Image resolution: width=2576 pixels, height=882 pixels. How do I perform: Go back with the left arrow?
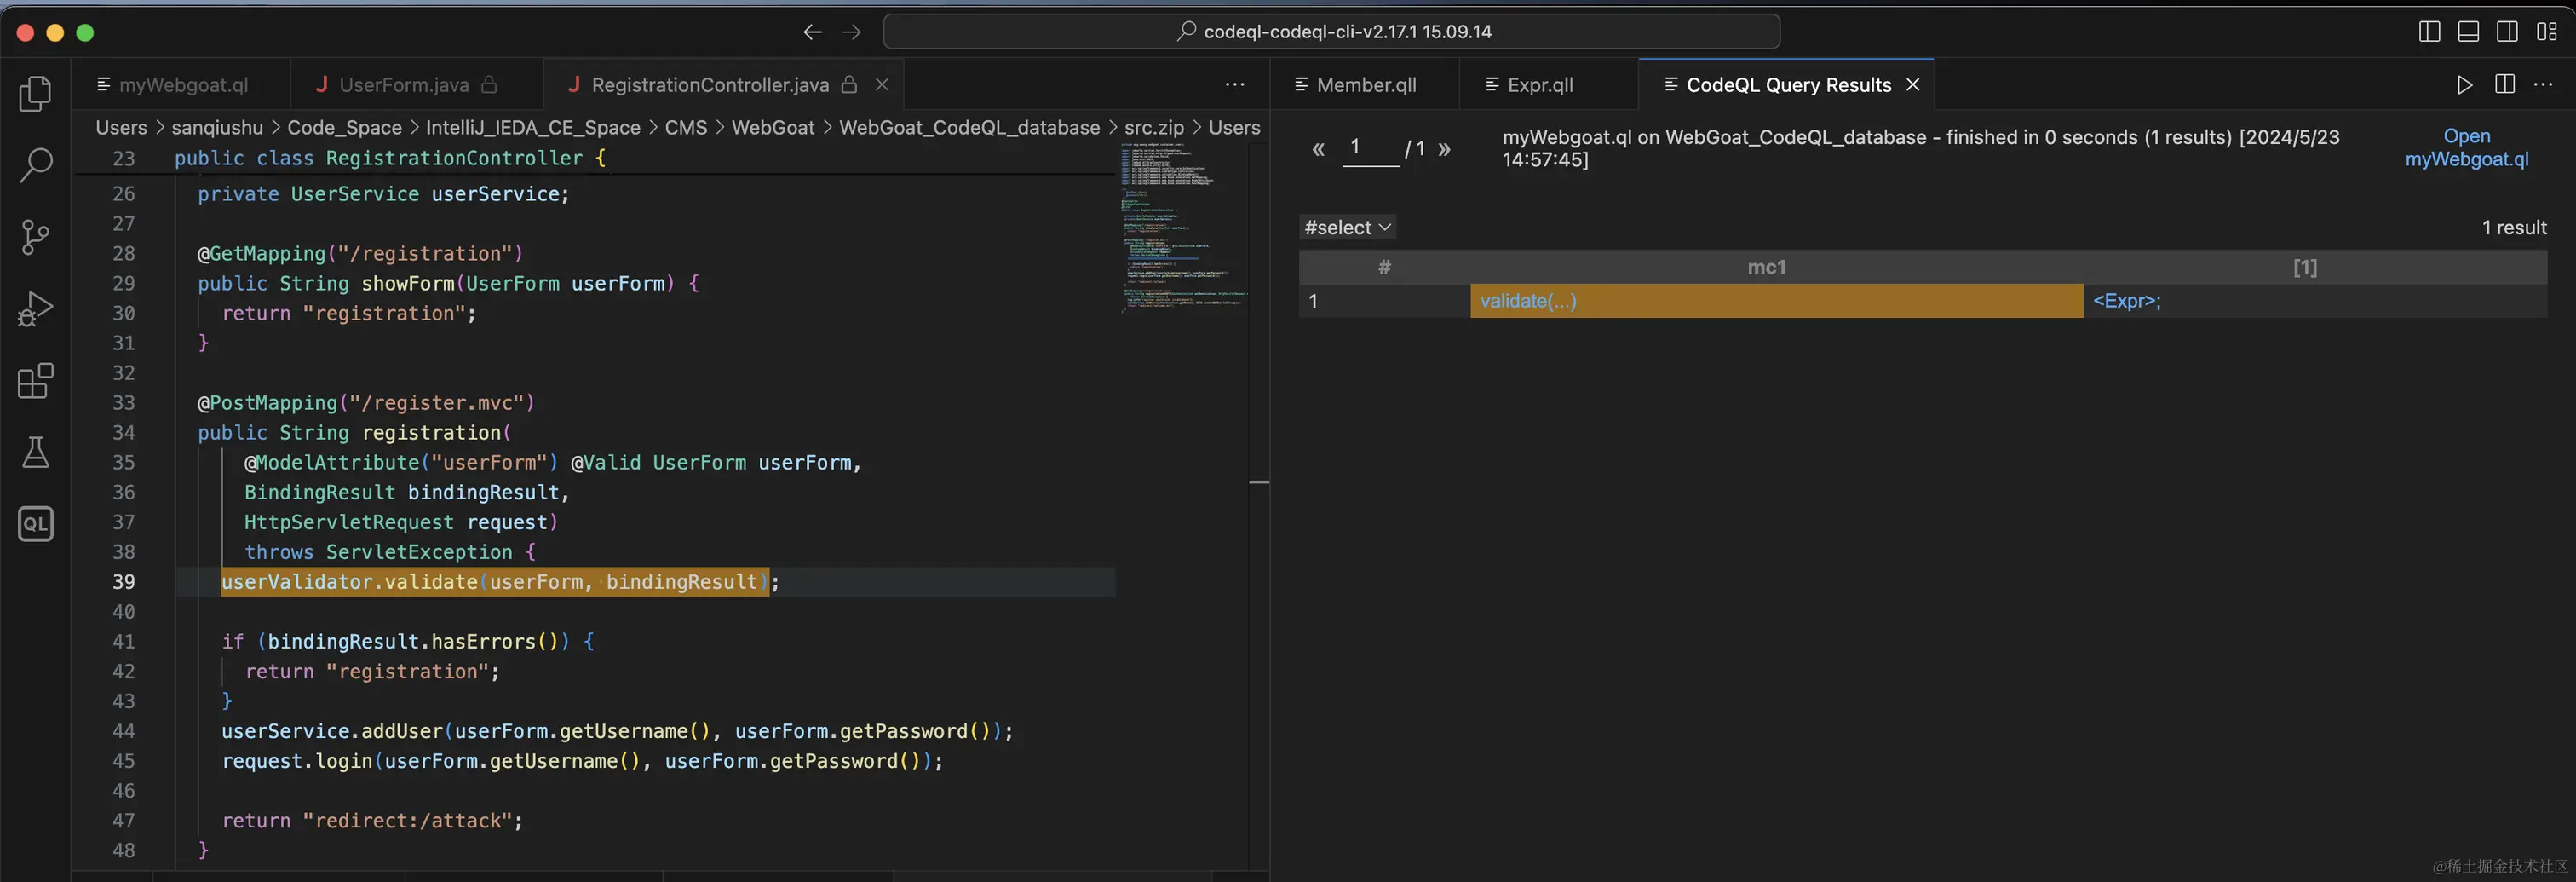(x=813, y=32)
